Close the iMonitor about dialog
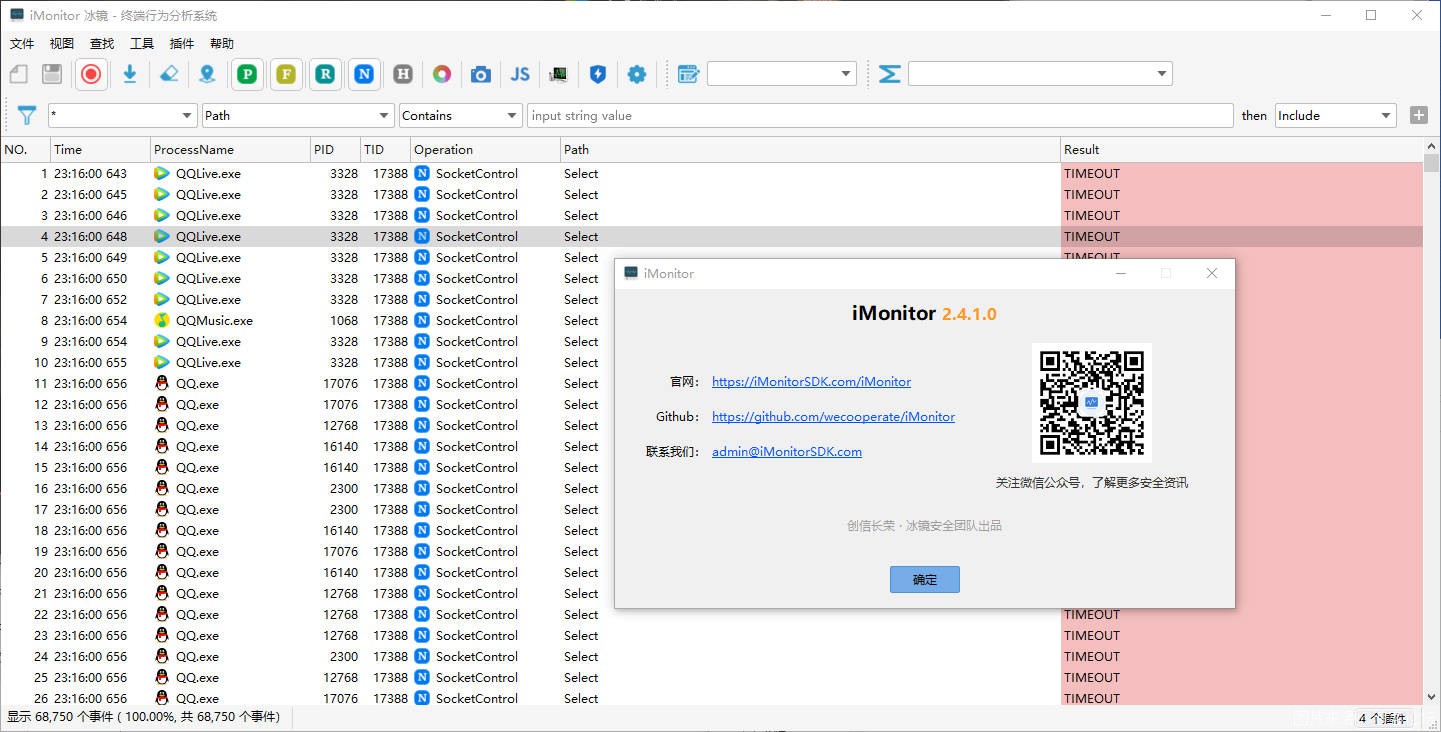The image size is (1441, 732). pyautogui.click(x=1212, y=273)
